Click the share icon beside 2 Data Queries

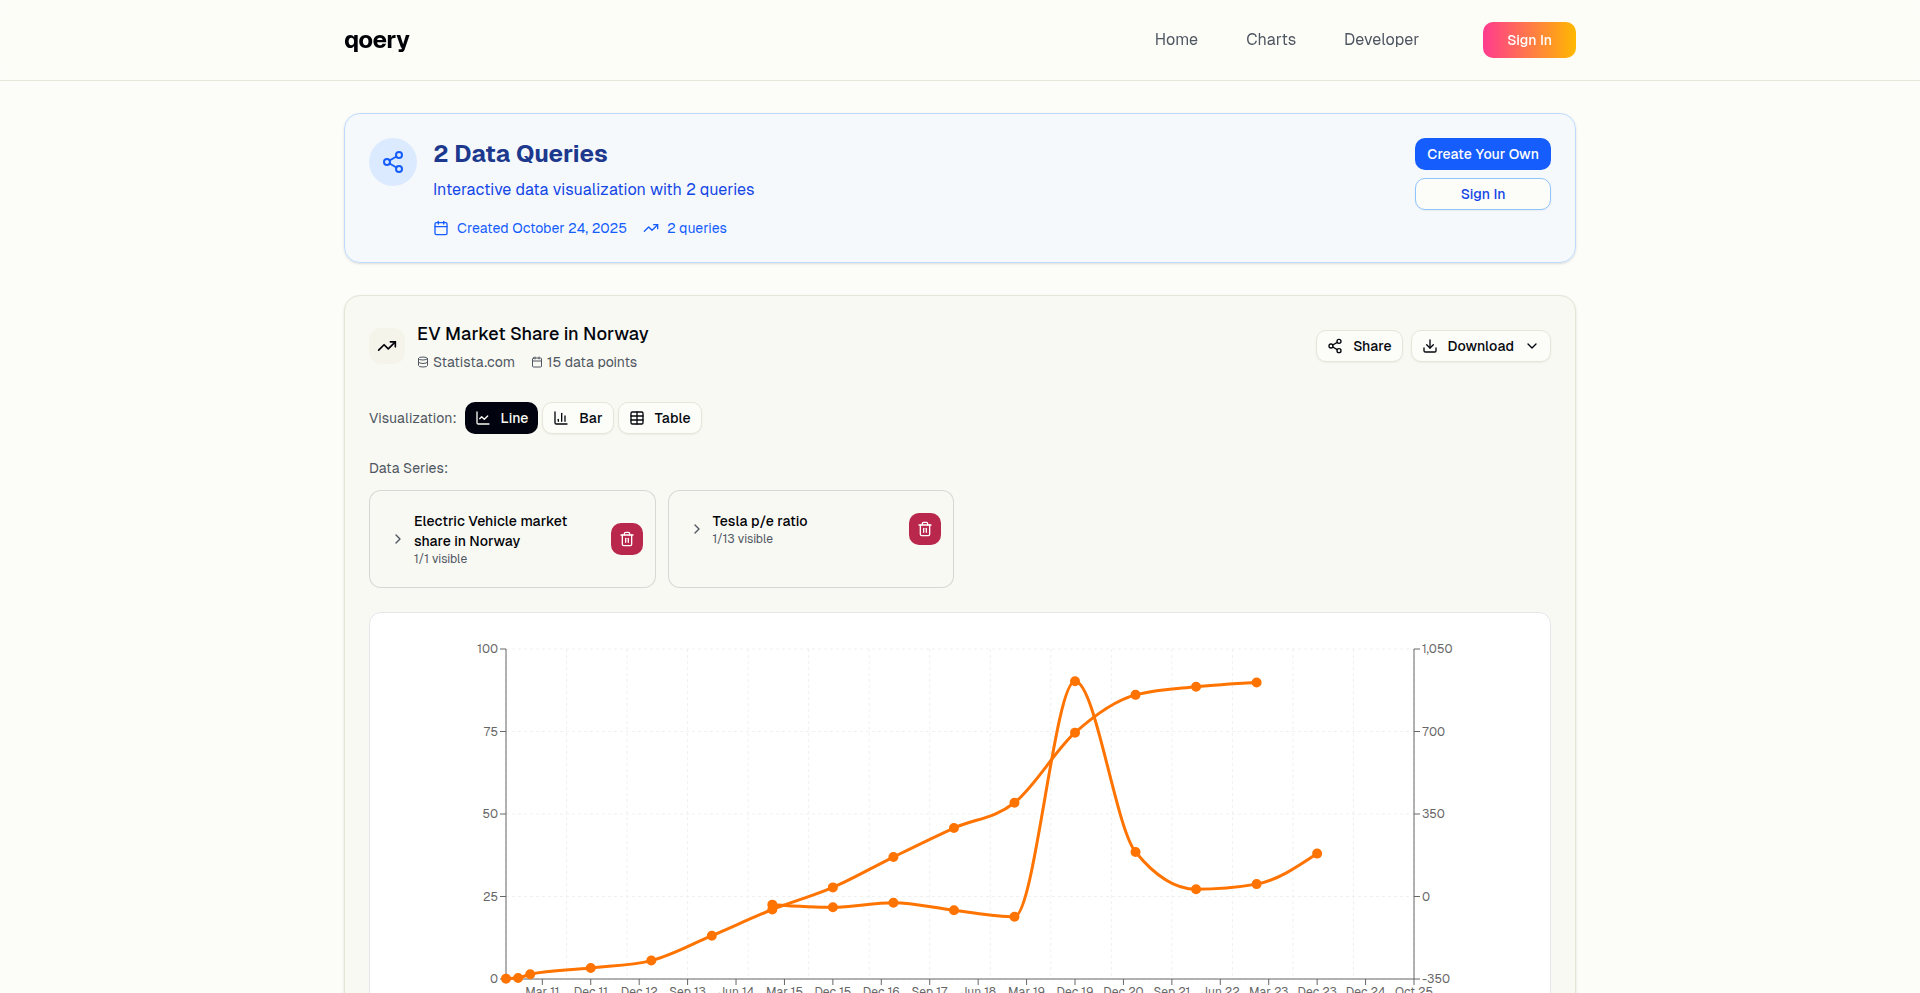[393, 162]
